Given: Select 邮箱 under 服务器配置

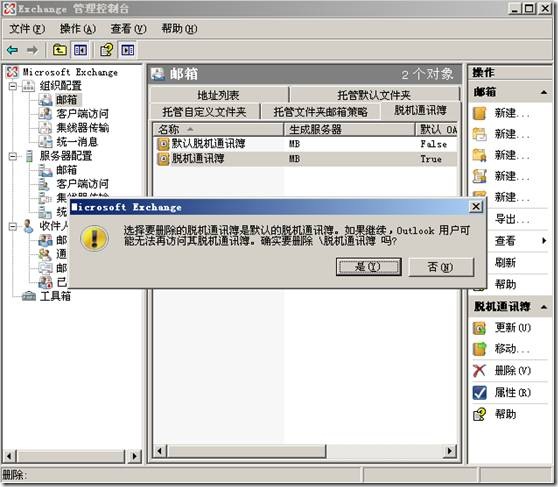Looking at the screenshot, I should point(67,170).
